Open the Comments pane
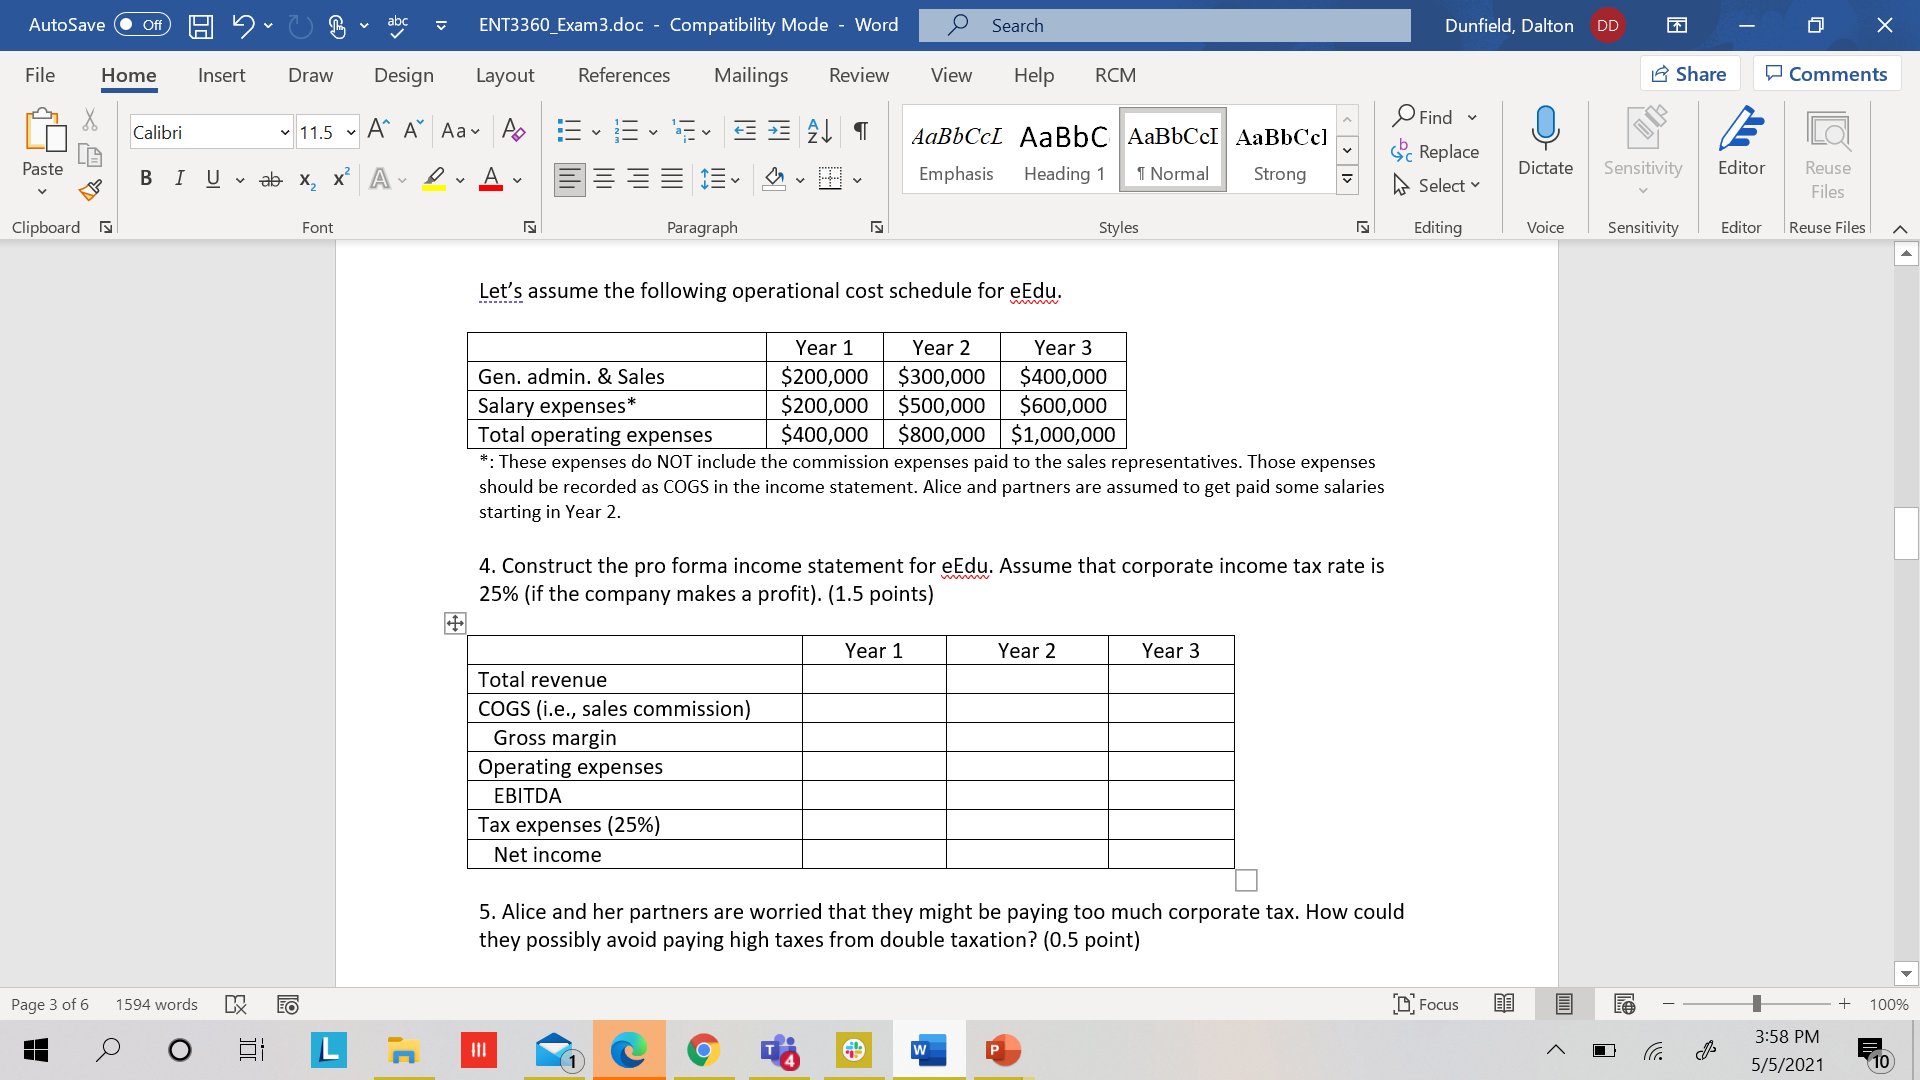The image size is (1920, 1080). coord(1827,73)
